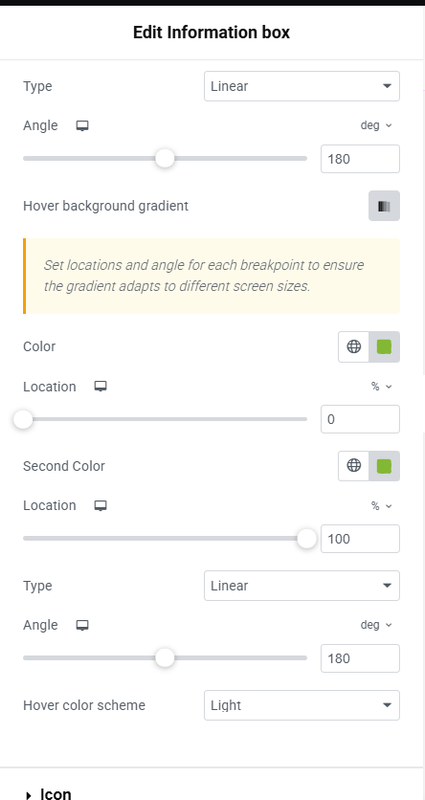The width and height of the screenshot is (425, 800).
Task: Change the deg unit of bottom Angle
Action: point(377,625)
